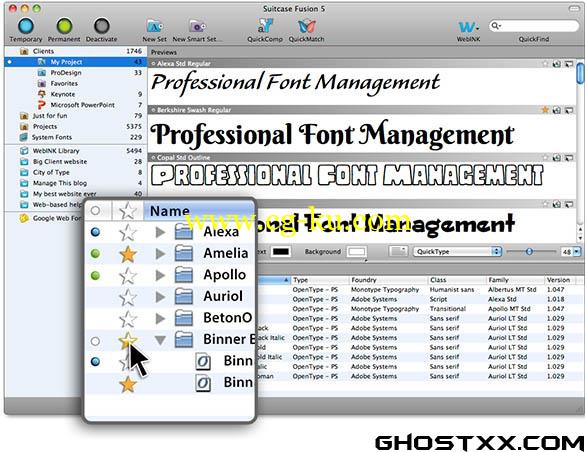The width and height of the screenshot is (585, 452).
Task: Expand the Apollo family disclosure triangle
Action: click(160, 276)
